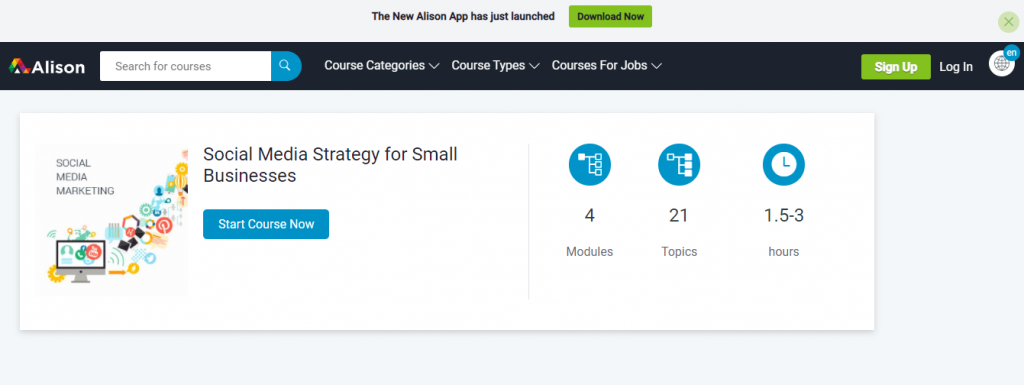Focus the Search for courses field
The height and width of the screenshot is (385, 1024).
[185, 66]
